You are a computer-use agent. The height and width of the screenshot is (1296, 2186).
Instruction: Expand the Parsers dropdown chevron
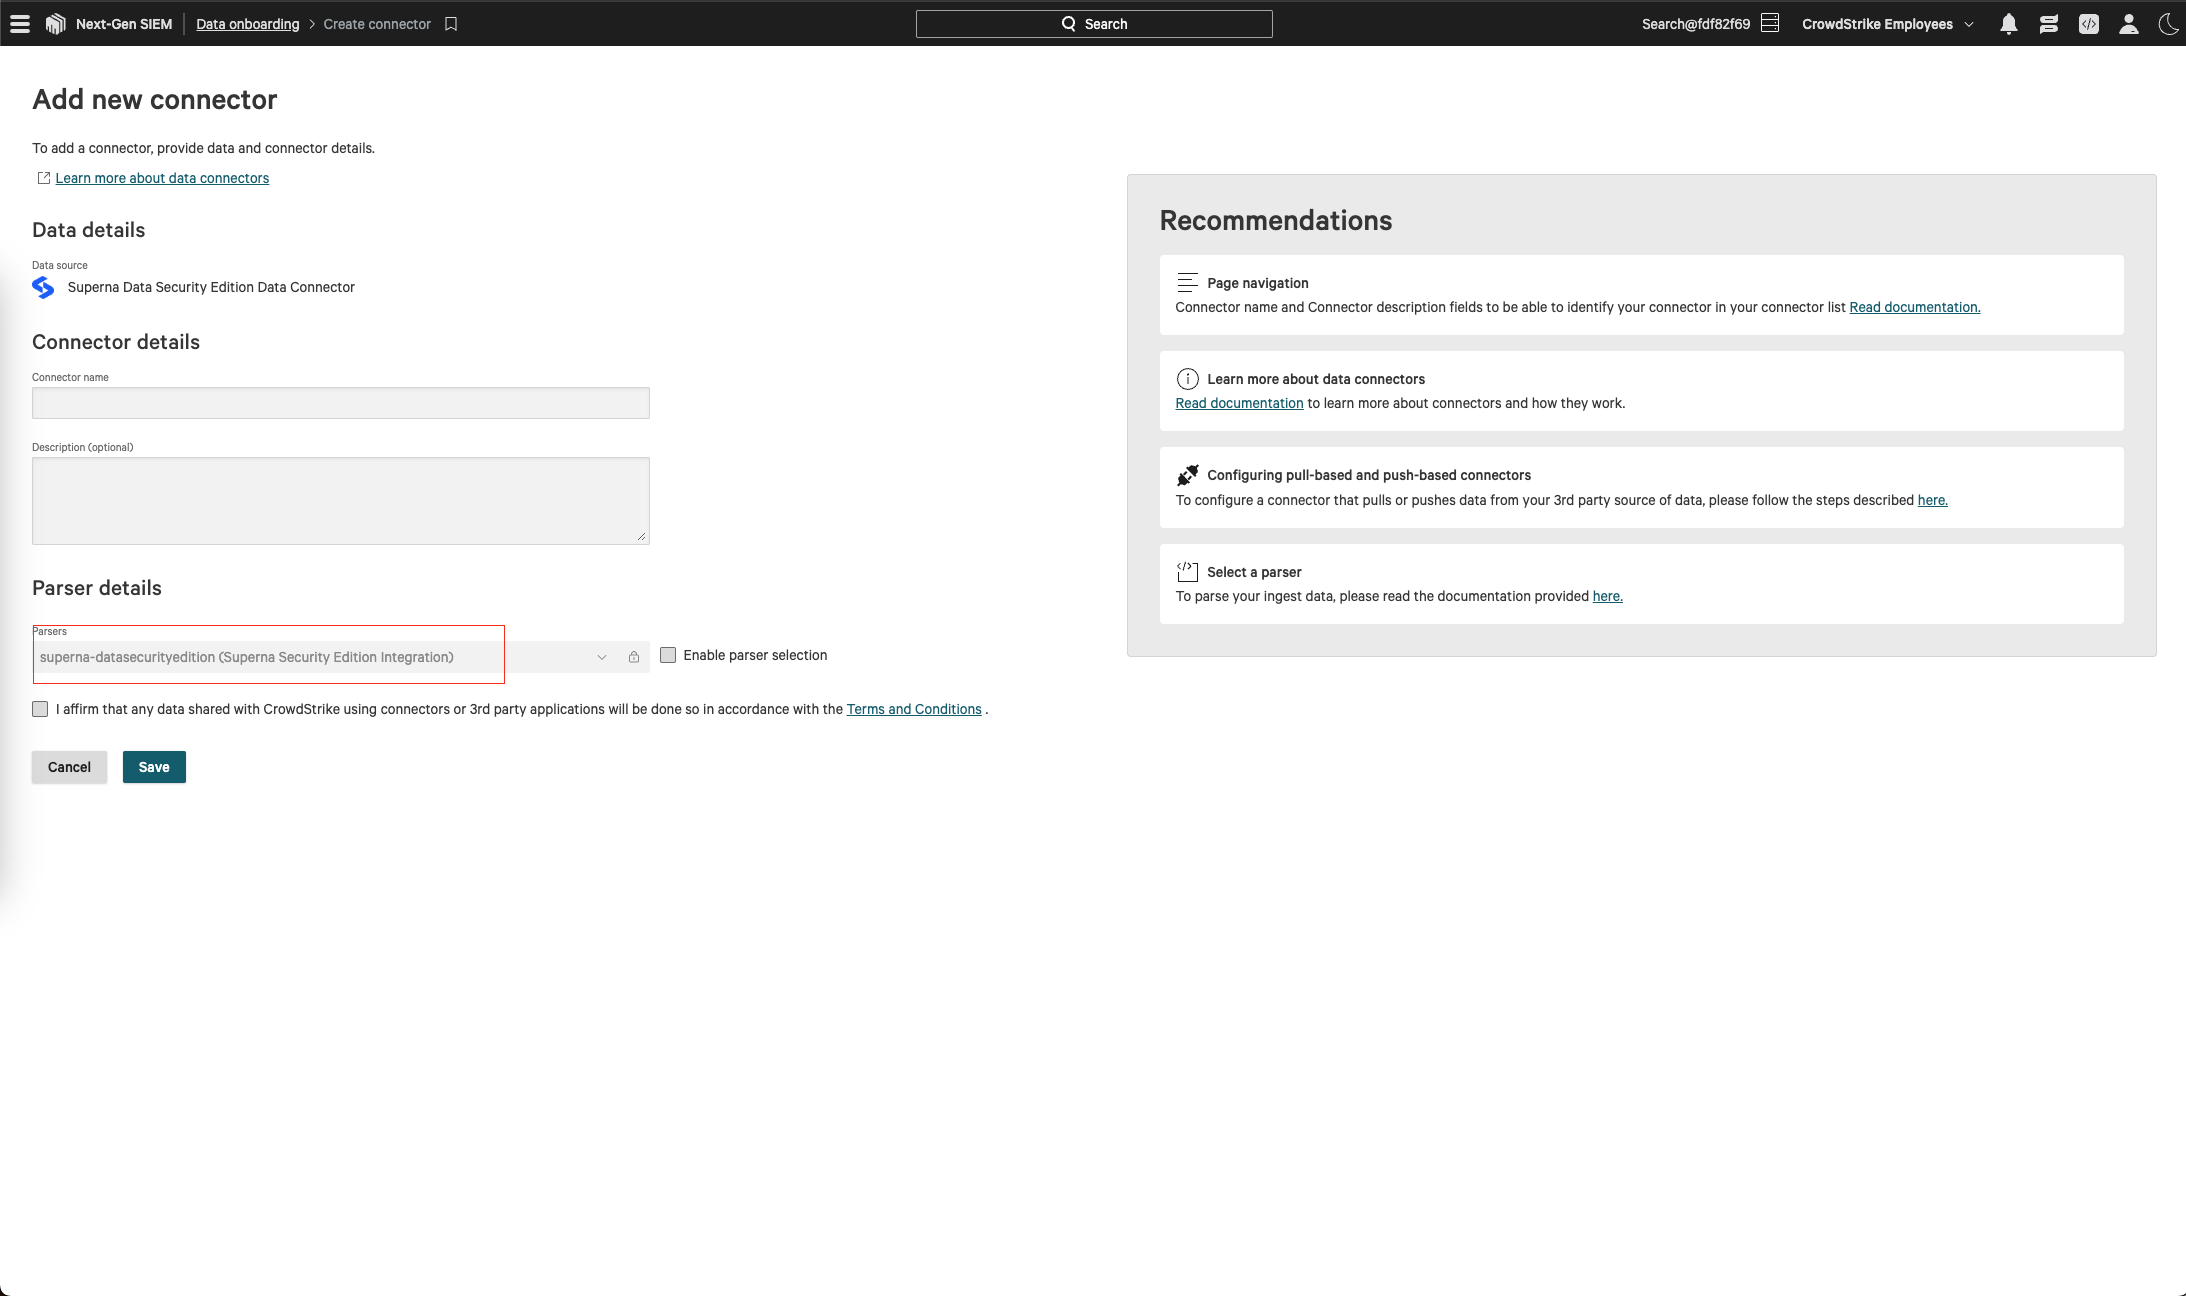point(601,657)
